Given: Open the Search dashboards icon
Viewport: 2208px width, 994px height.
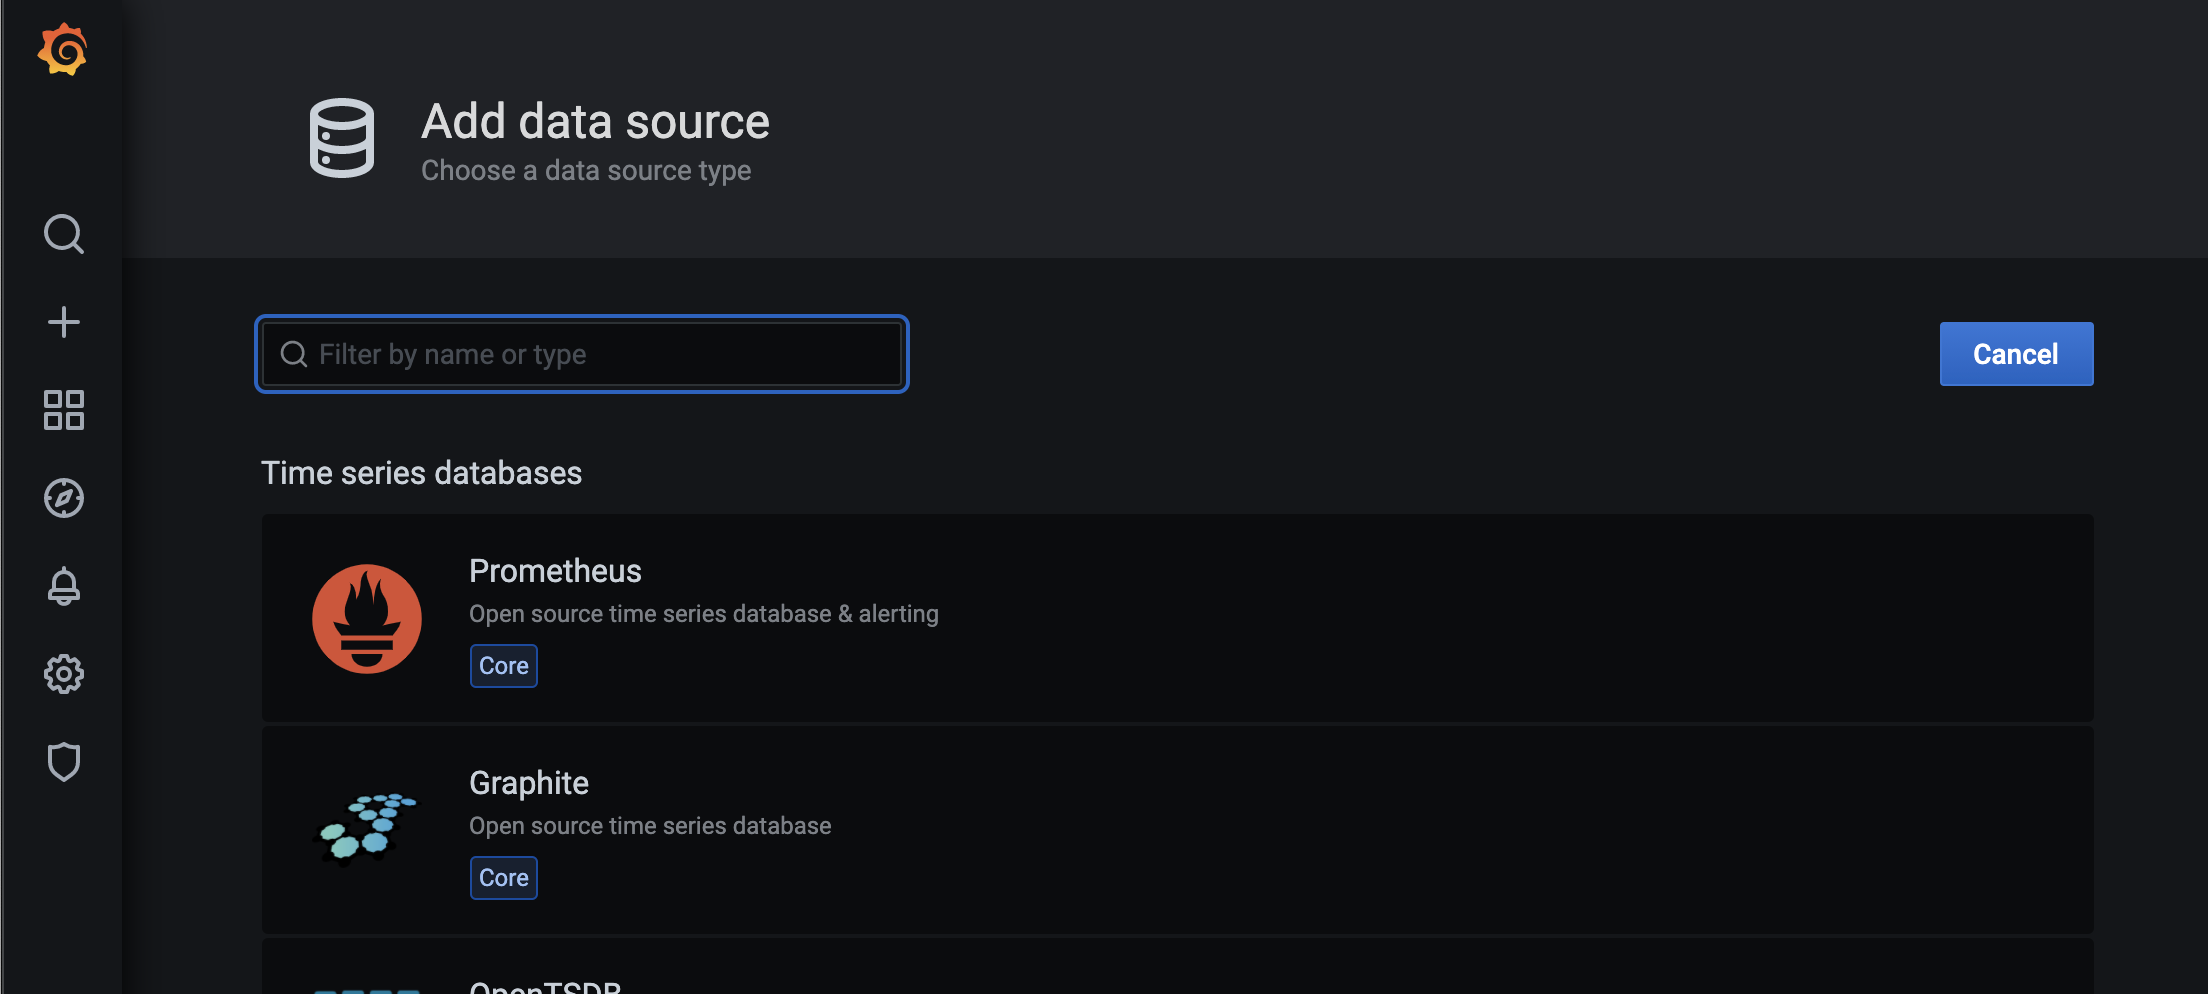Looking at the screenshot, I should (x=63, y=233).
